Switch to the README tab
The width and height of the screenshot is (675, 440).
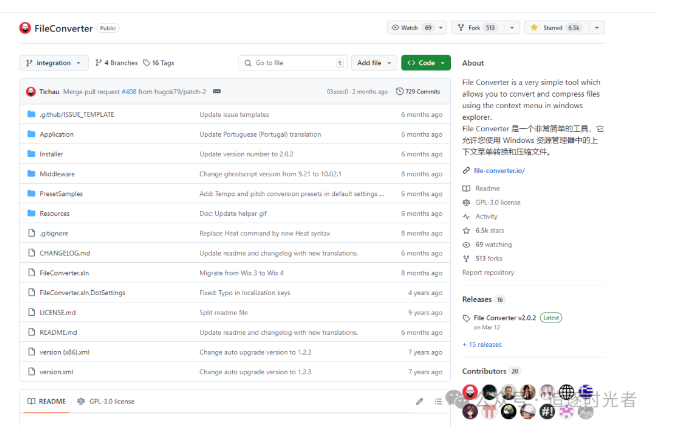pos(46,401)
